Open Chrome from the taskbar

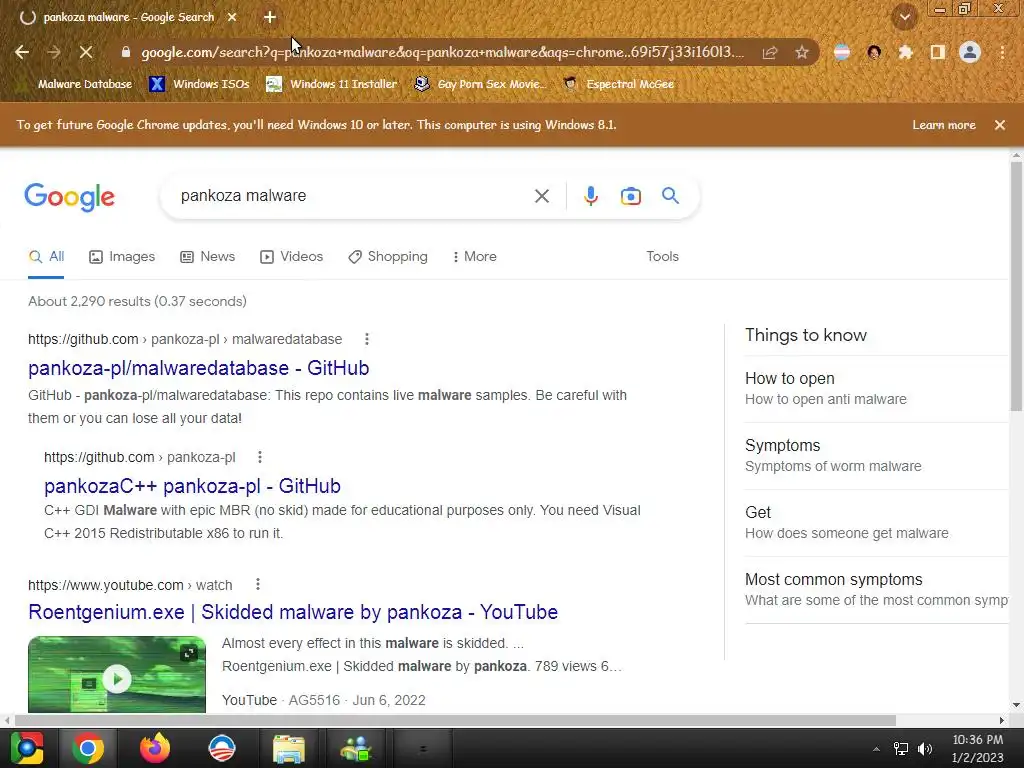coord(88,748)
